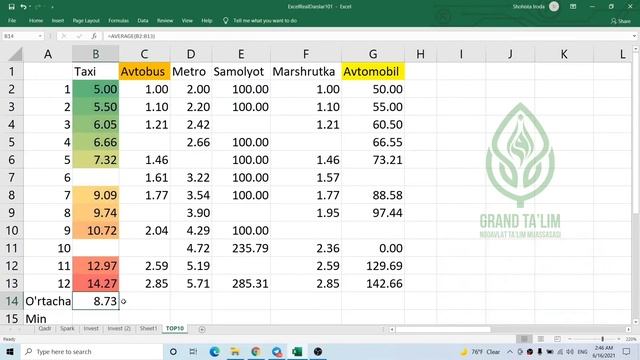Click the user account avatar

pyautogui.click(x=554, y=7)
